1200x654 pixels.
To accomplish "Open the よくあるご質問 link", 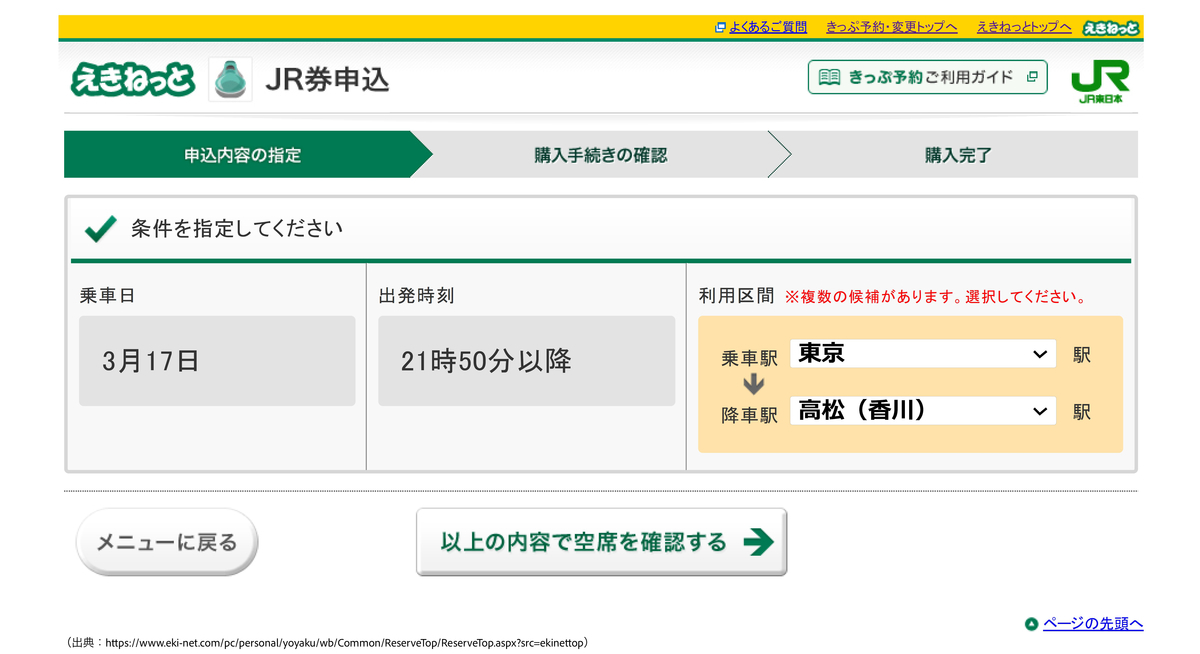I will [768, 28].
